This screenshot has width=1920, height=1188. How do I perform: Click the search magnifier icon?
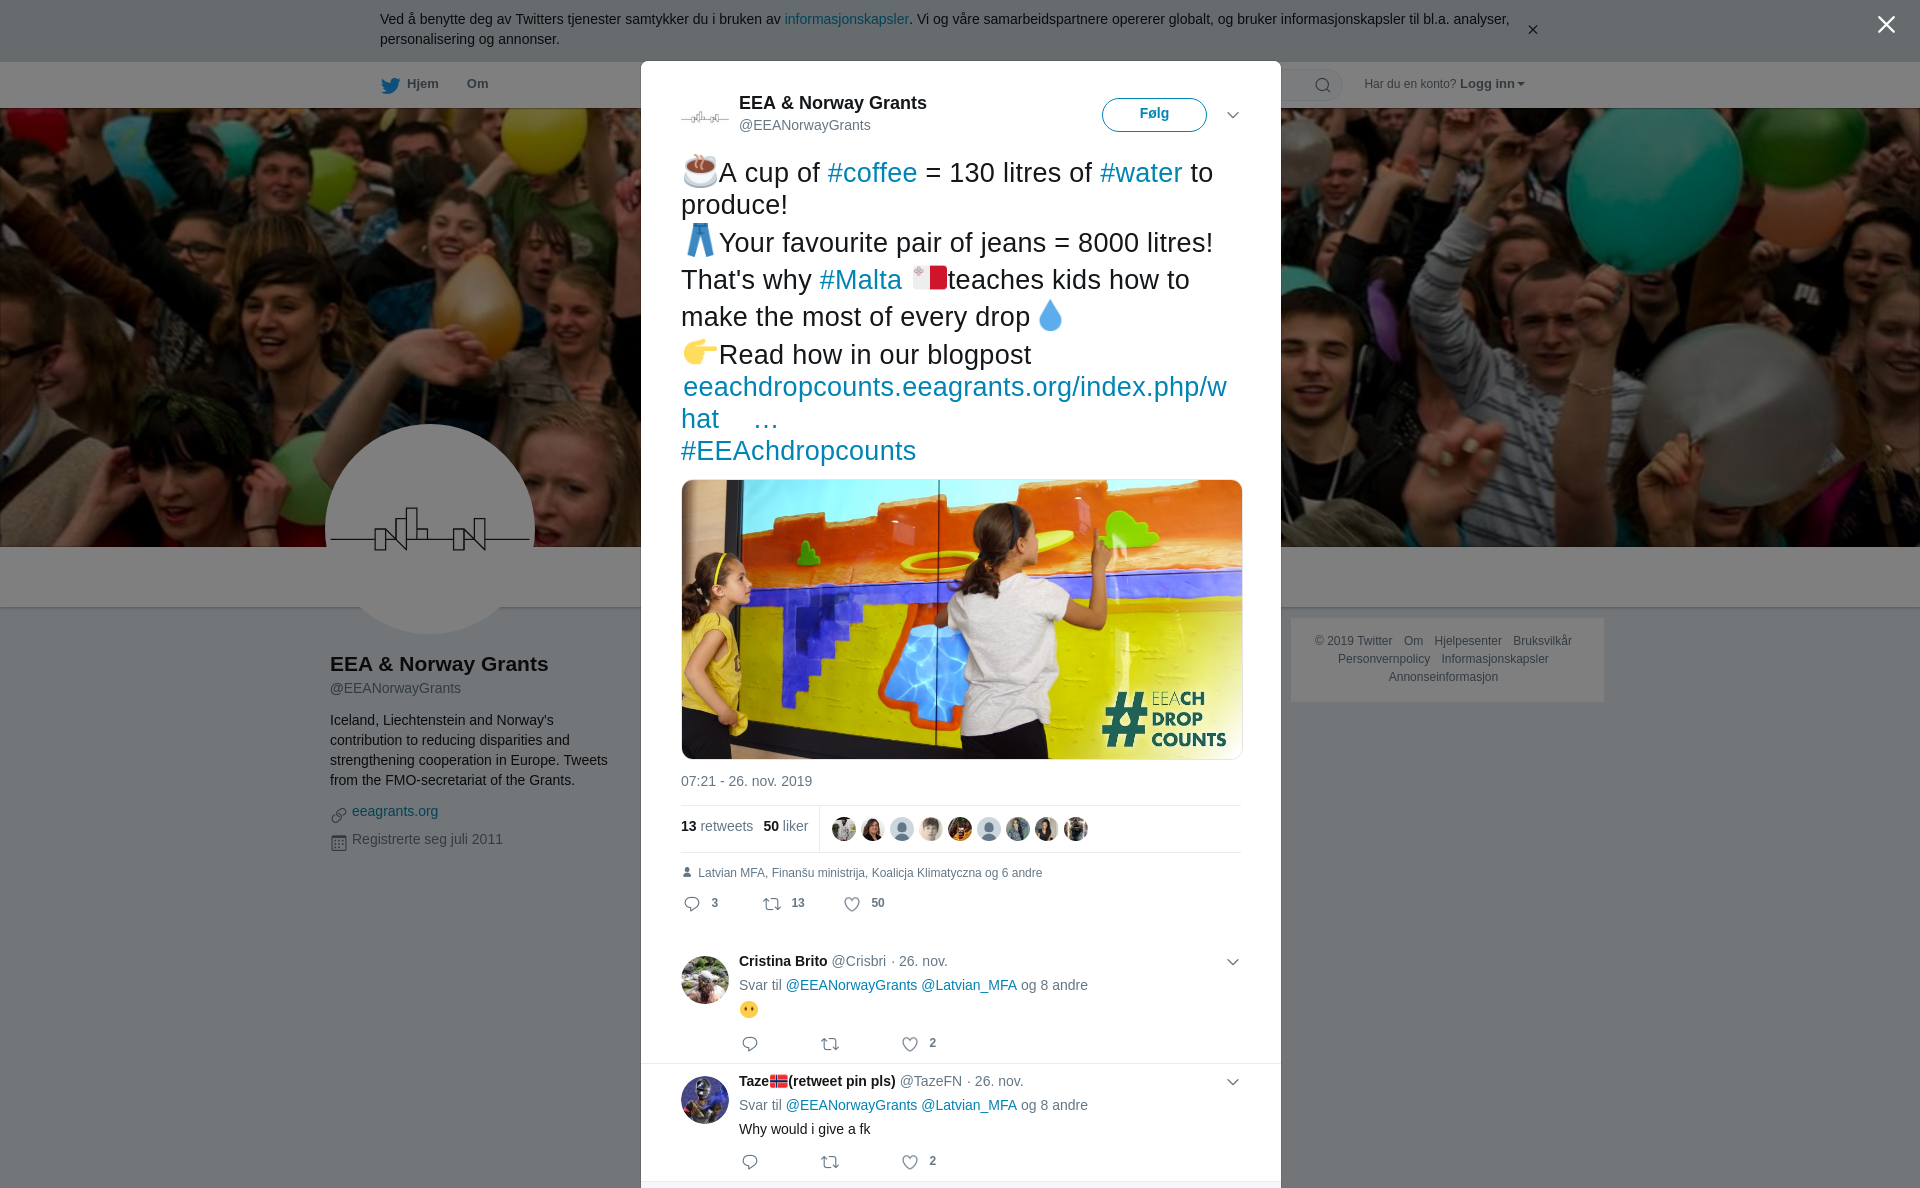(1322, 85)
